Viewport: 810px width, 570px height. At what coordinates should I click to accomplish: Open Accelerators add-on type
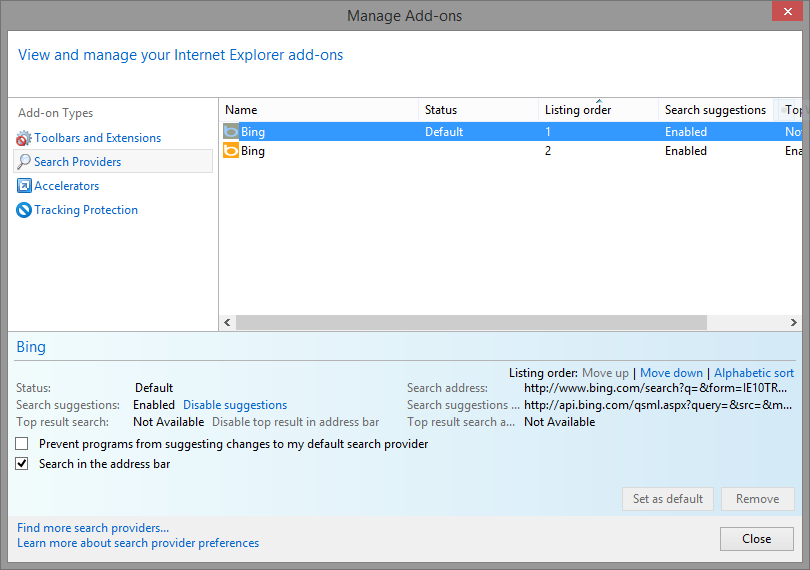[x=67, y=186]
